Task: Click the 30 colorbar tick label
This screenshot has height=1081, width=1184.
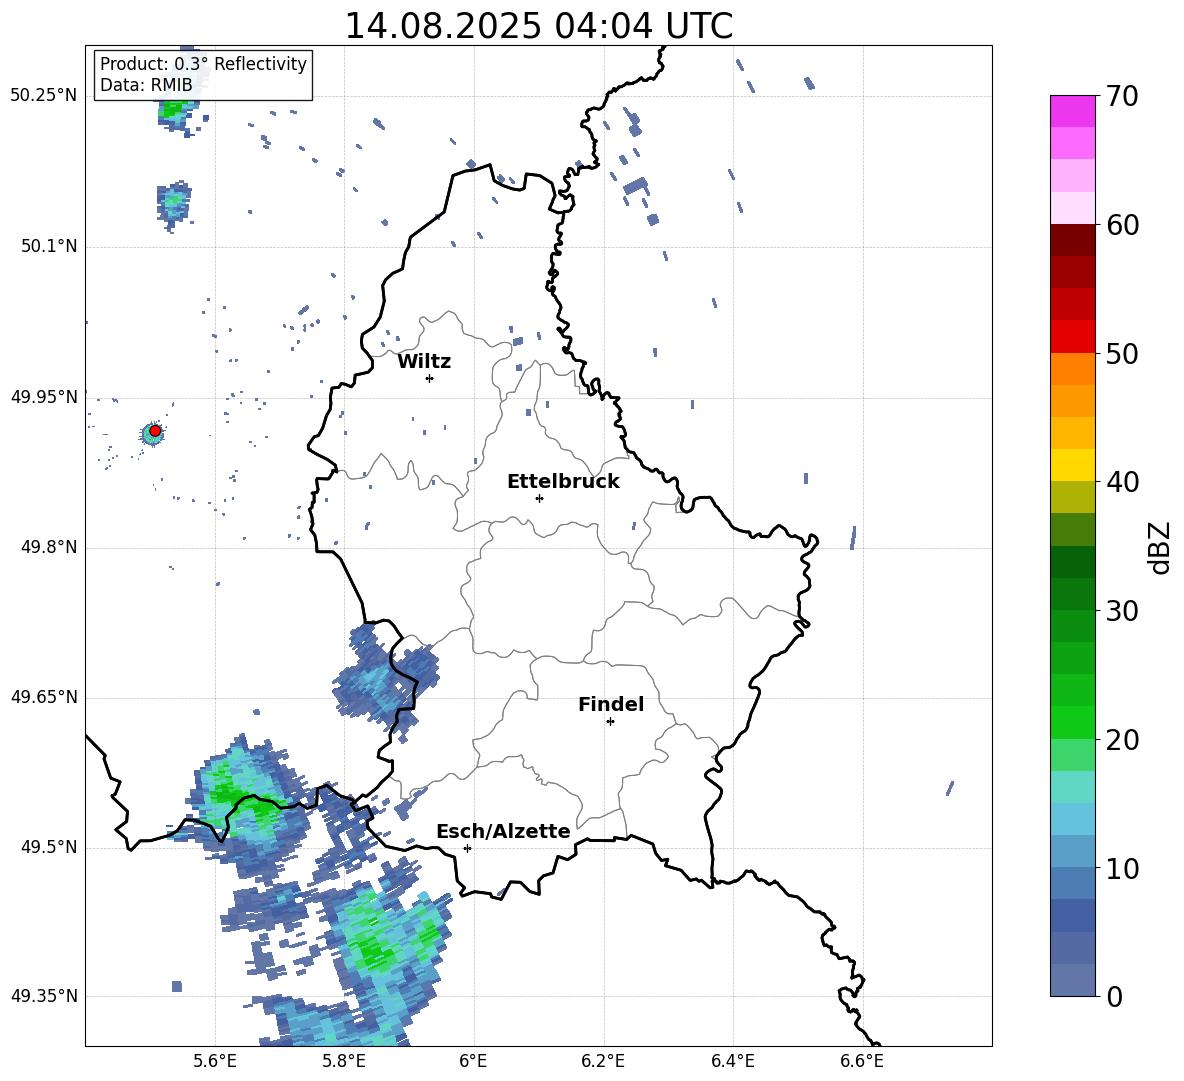Action: 1122,611
